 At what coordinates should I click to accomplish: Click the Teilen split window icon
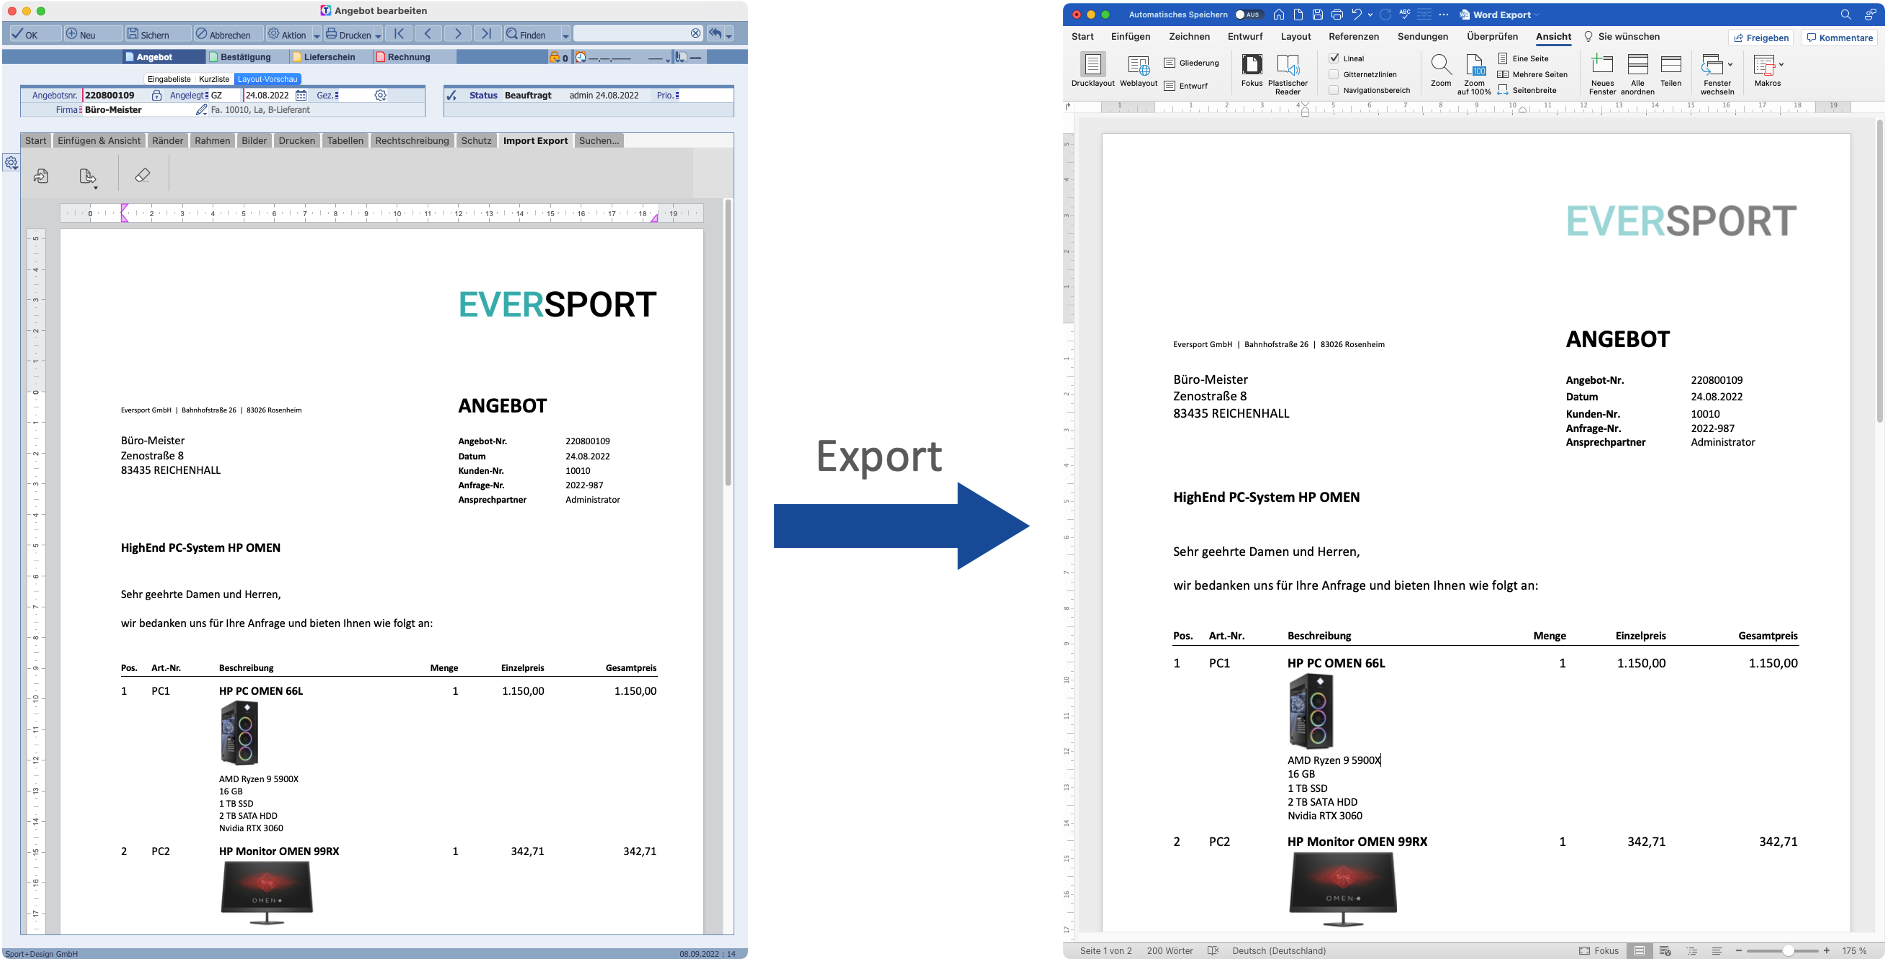[1671, 65]
